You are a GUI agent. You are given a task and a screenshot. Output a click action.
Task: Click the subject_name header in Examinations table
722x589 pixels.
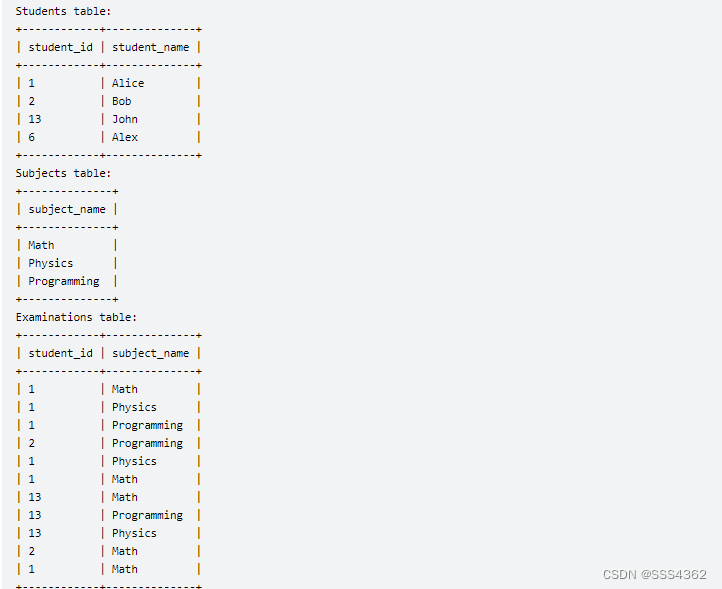point(150,353)
